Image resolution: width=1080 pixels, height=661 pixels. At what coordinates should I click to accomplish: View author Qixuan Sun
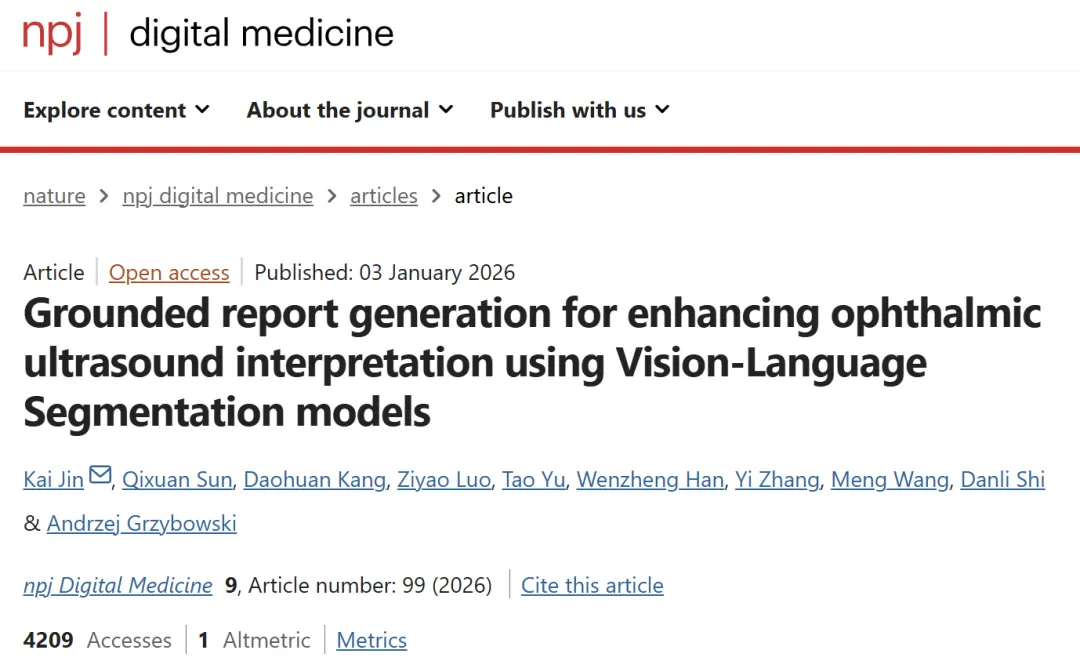pos(177,480)
